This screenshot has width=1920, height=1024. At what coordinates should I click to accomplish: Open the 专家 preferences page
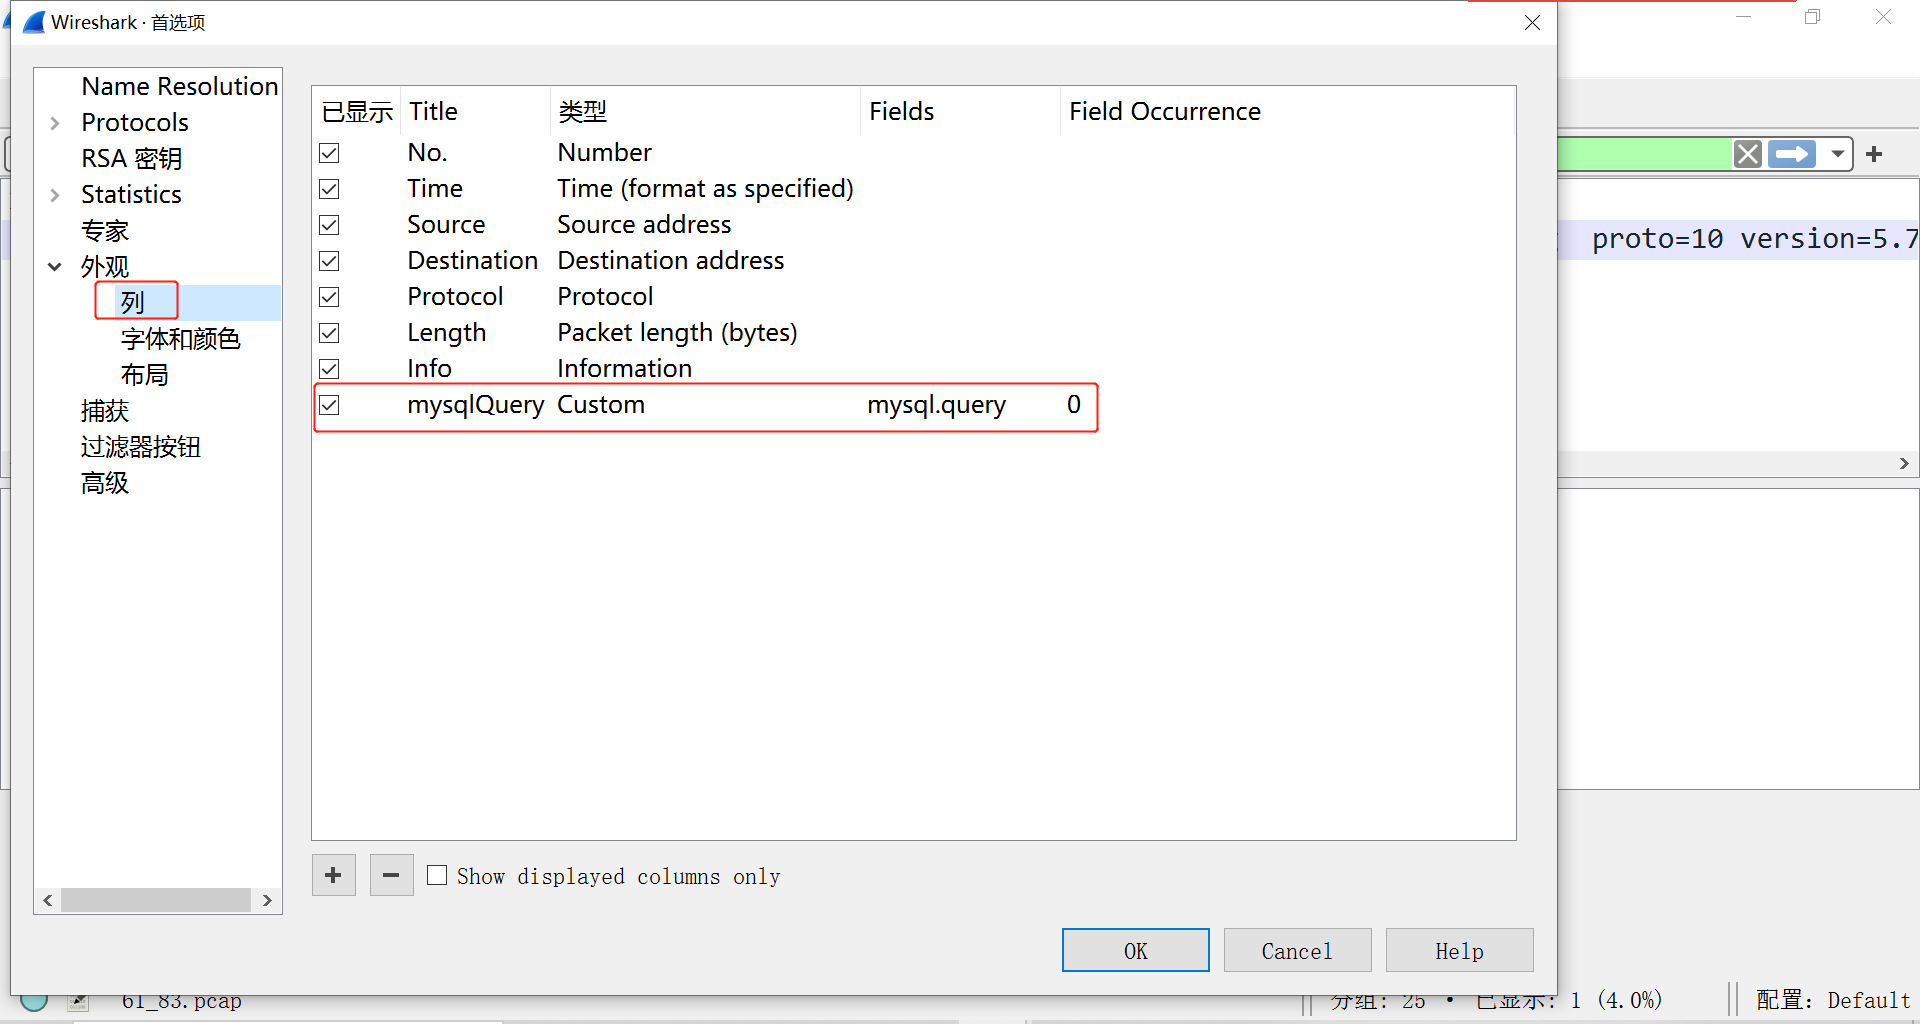105,231
